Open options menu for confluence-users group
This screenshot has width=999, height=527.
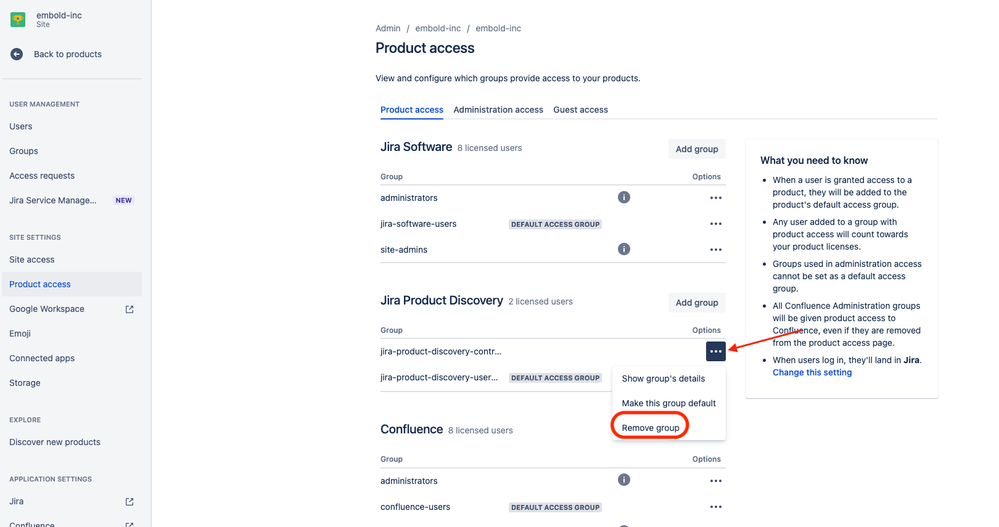click(715, 507)
